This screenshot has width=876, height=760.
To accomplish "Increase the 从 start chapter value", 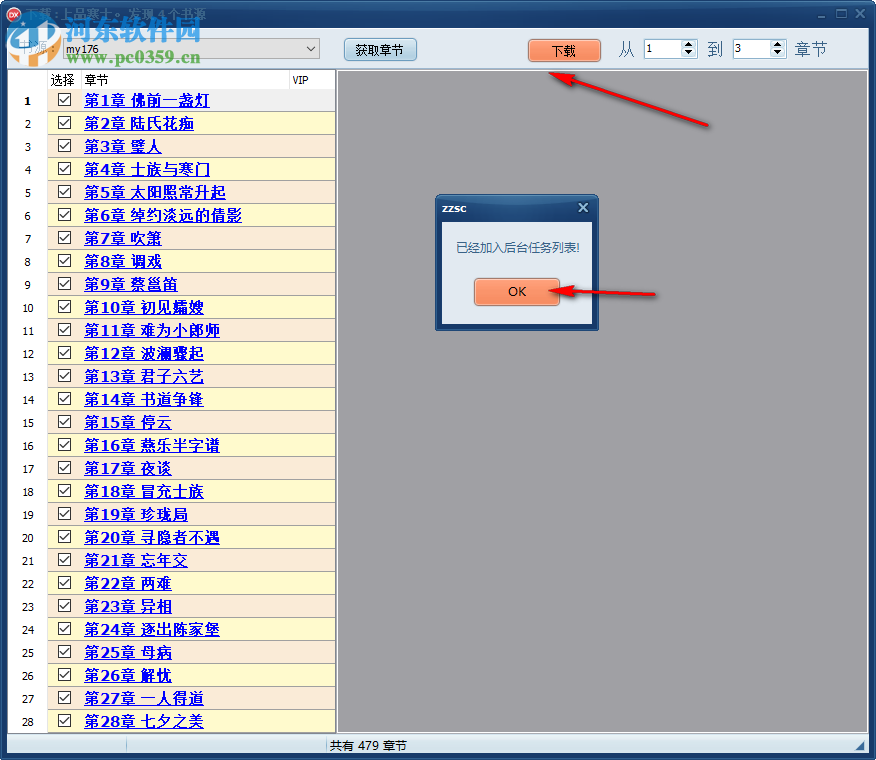I will tap(689, 44).
